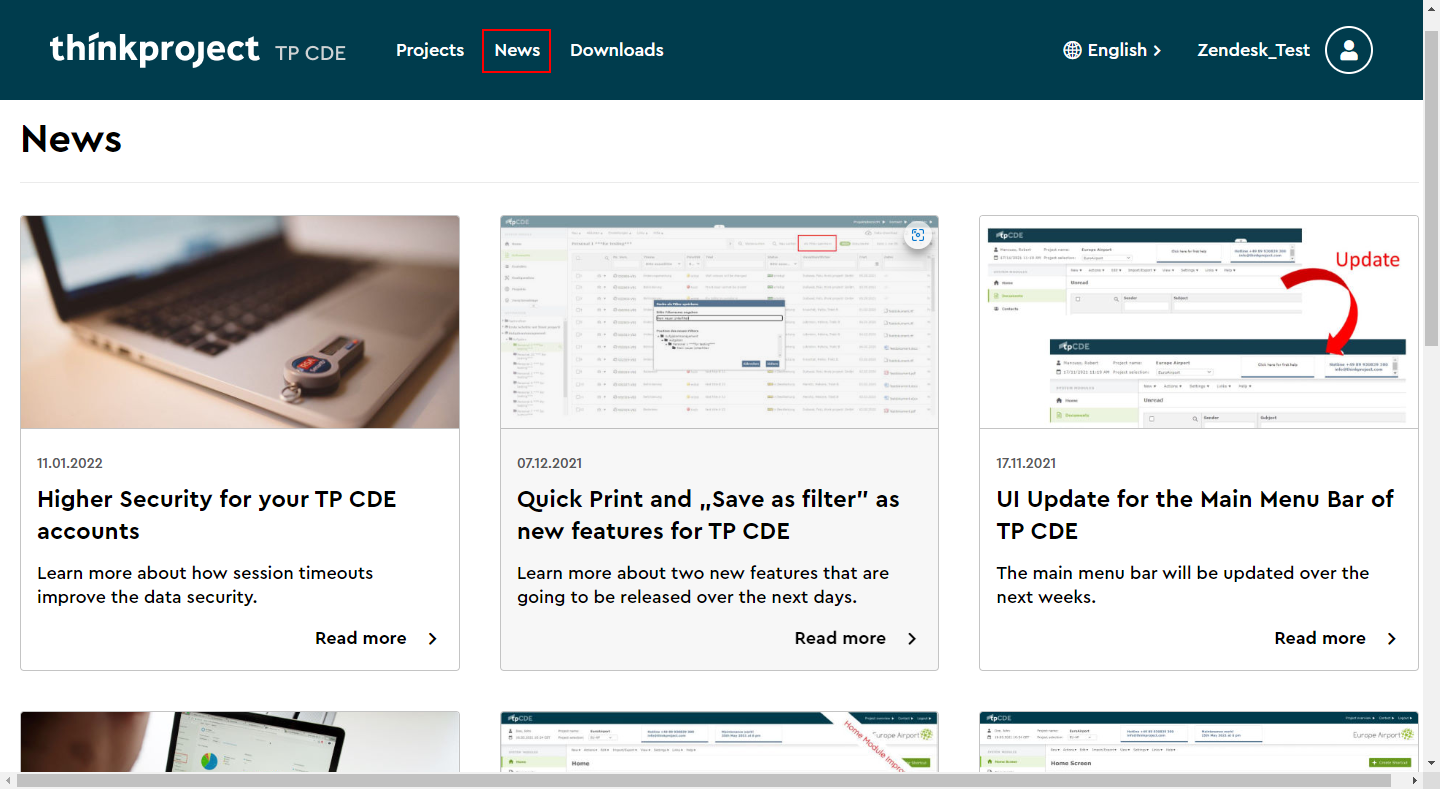Image resolution: width=1440 pixels, height=789 pixels.
Task: Click the scroll up arrow of the vertical scrollbar
Action: click(1431, 7)
